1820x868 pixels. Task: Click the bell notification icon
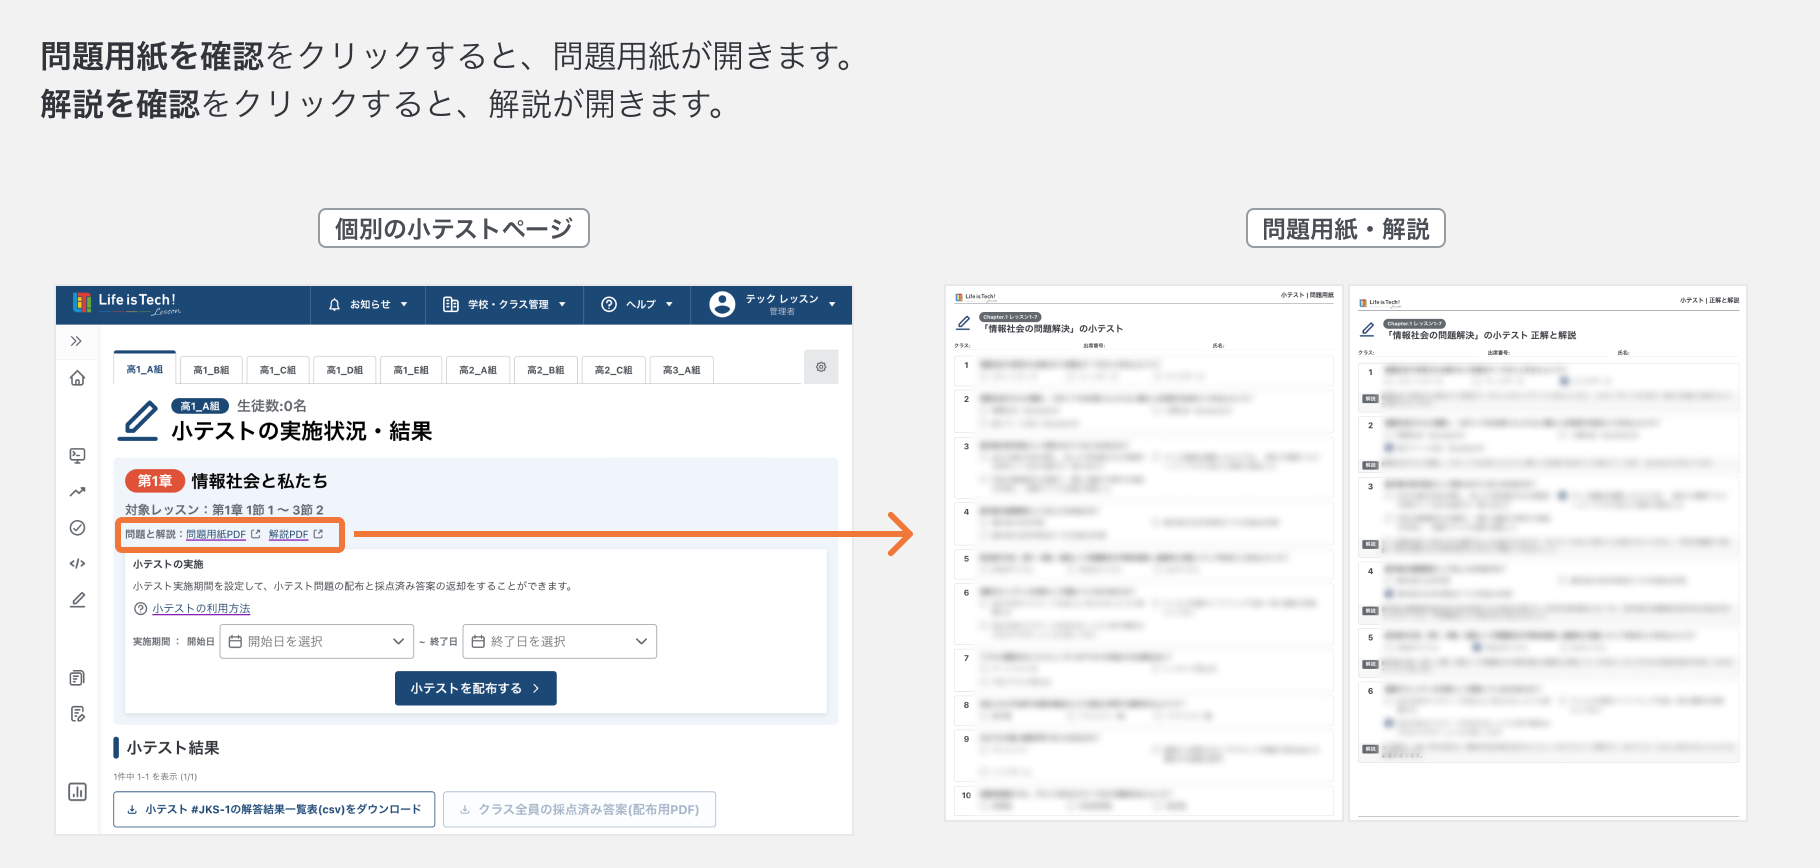(x=334, y=304)
